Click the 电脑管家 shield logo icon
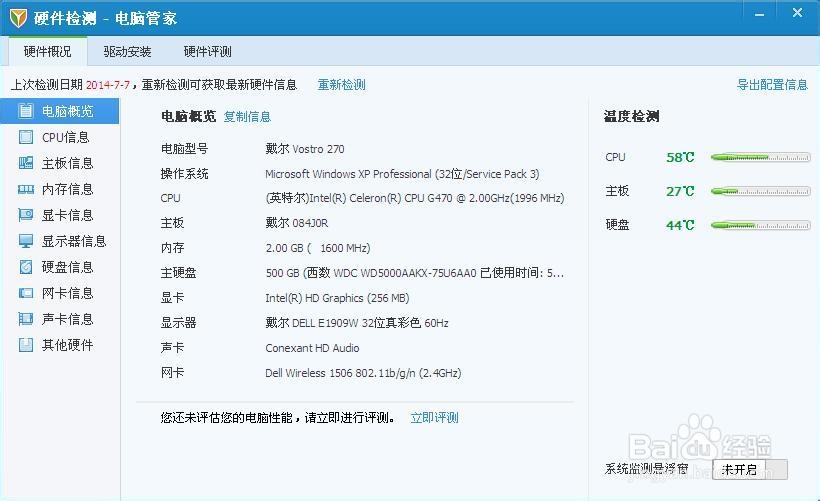The height and width of the screenshot is (501, 820). (x=19, y=18)
